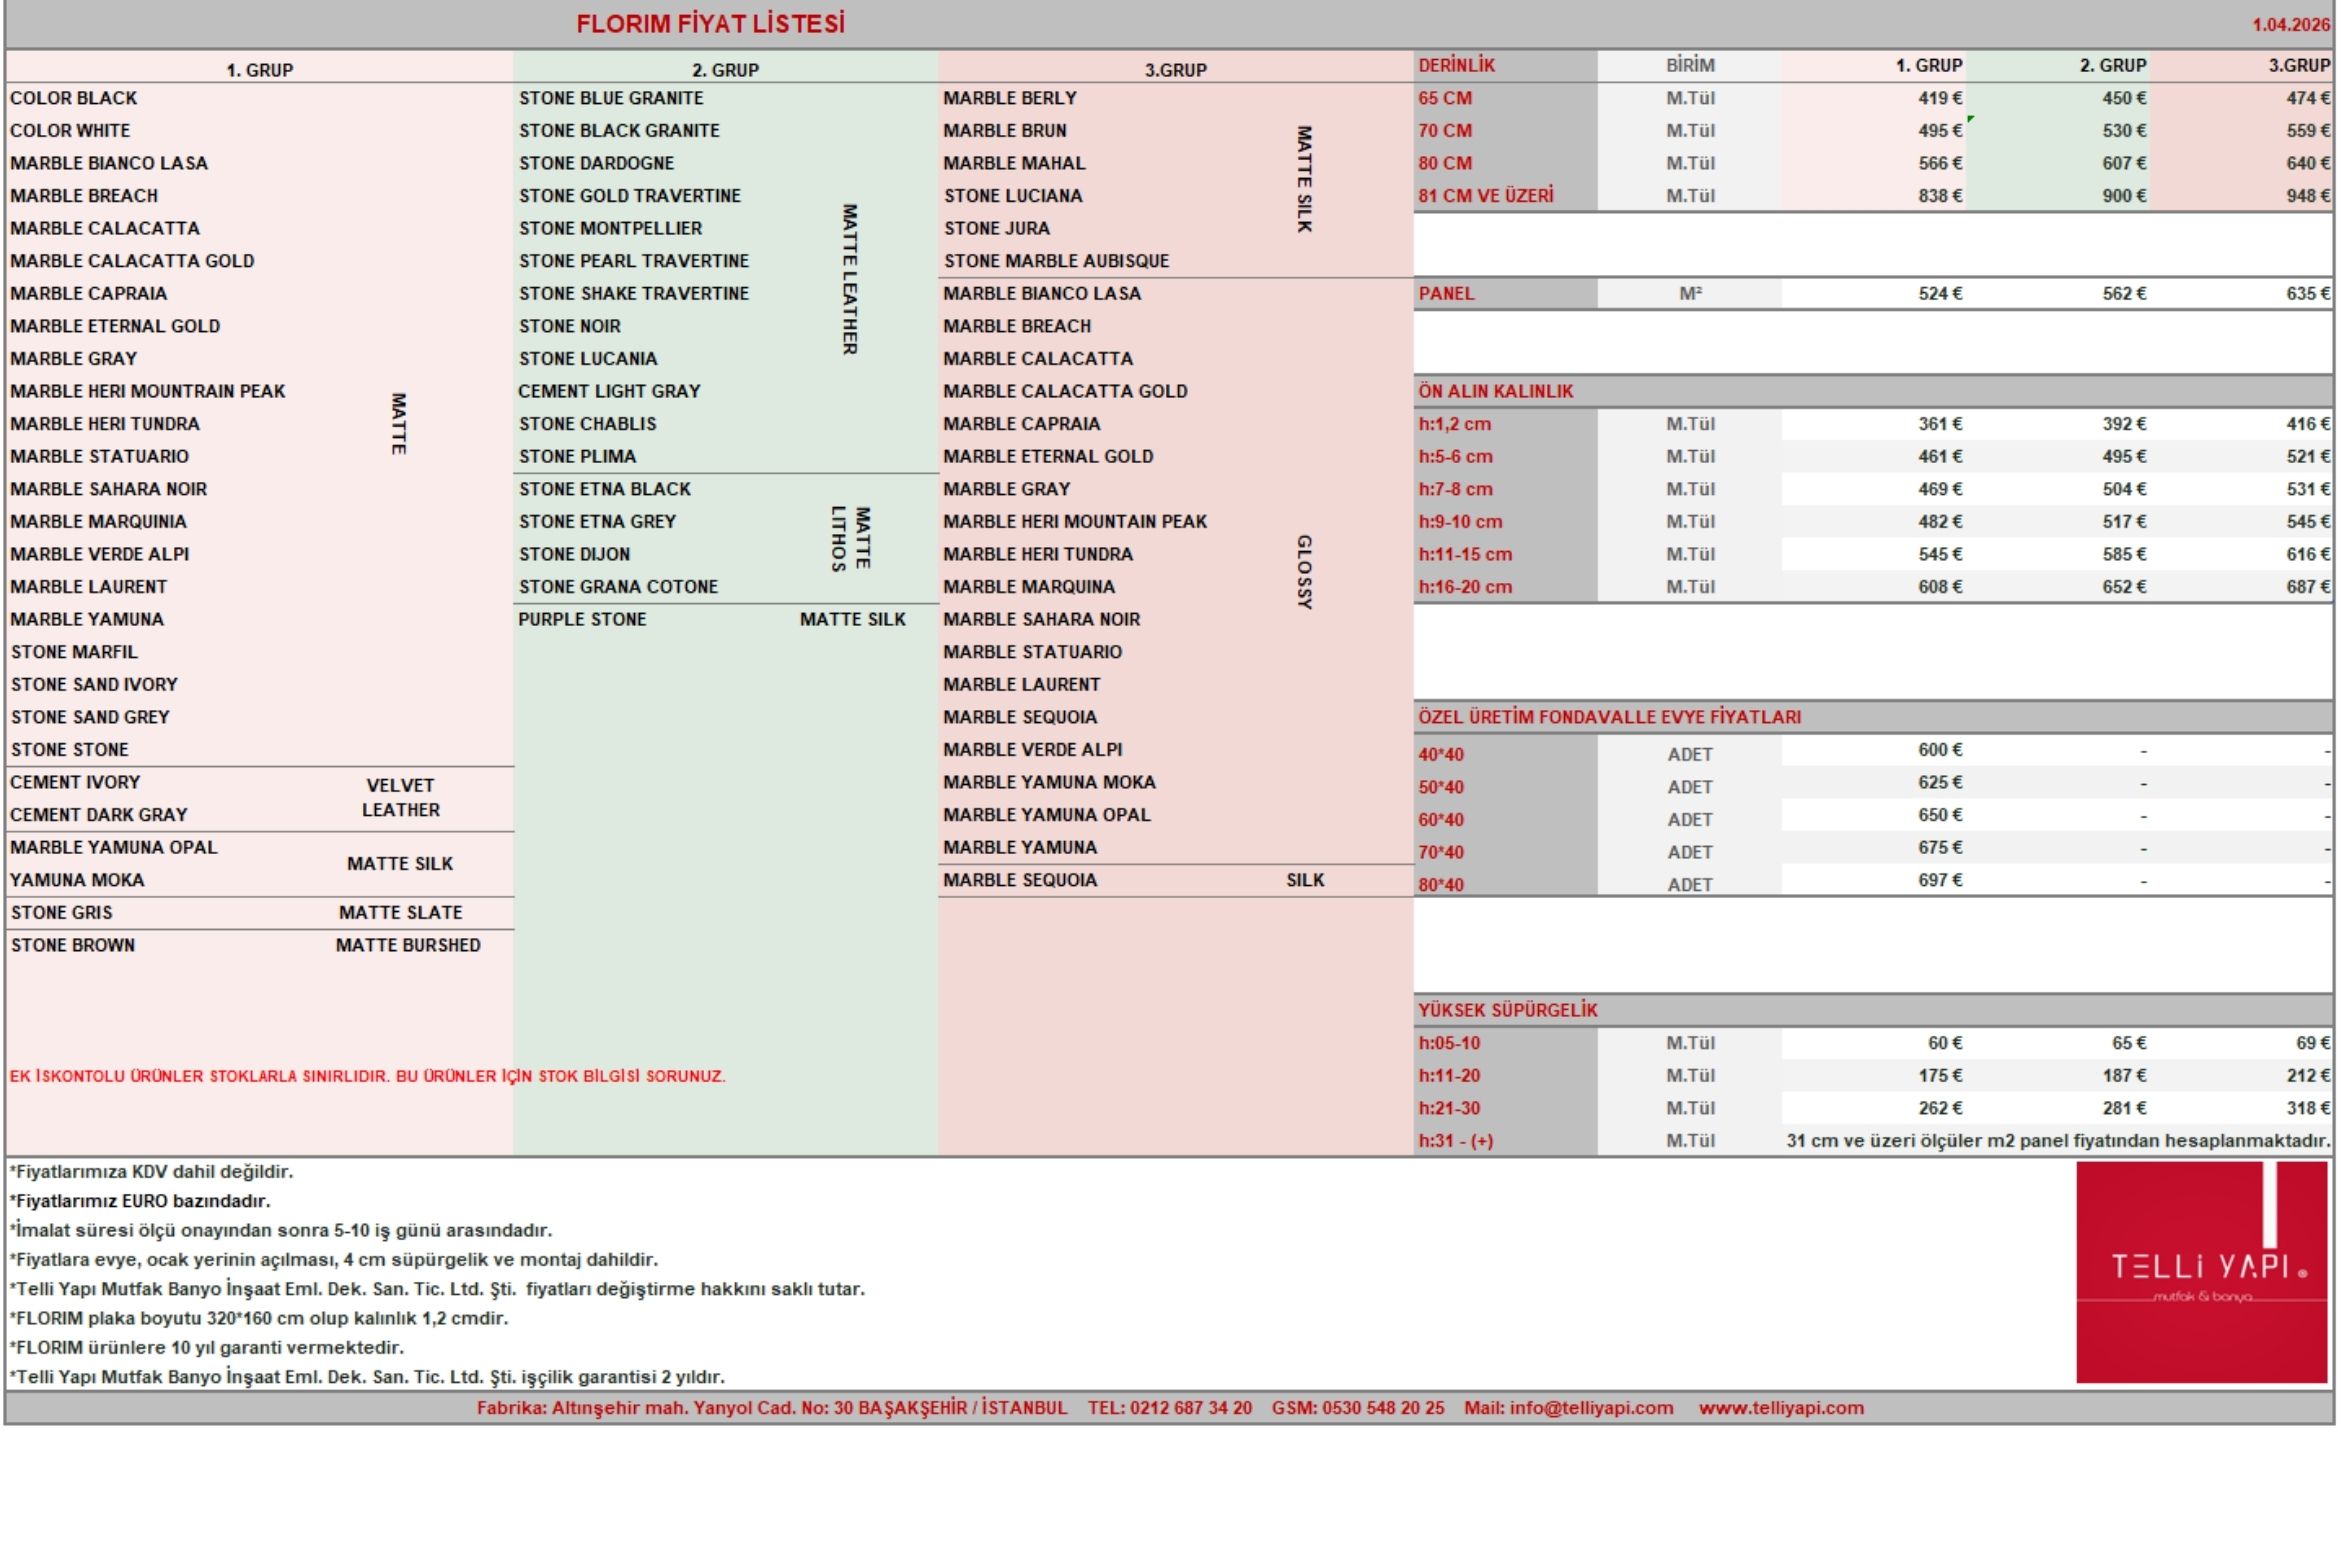Open the www.telliyapi.com website link

pyautogui.click(x=1781, y=1408)
